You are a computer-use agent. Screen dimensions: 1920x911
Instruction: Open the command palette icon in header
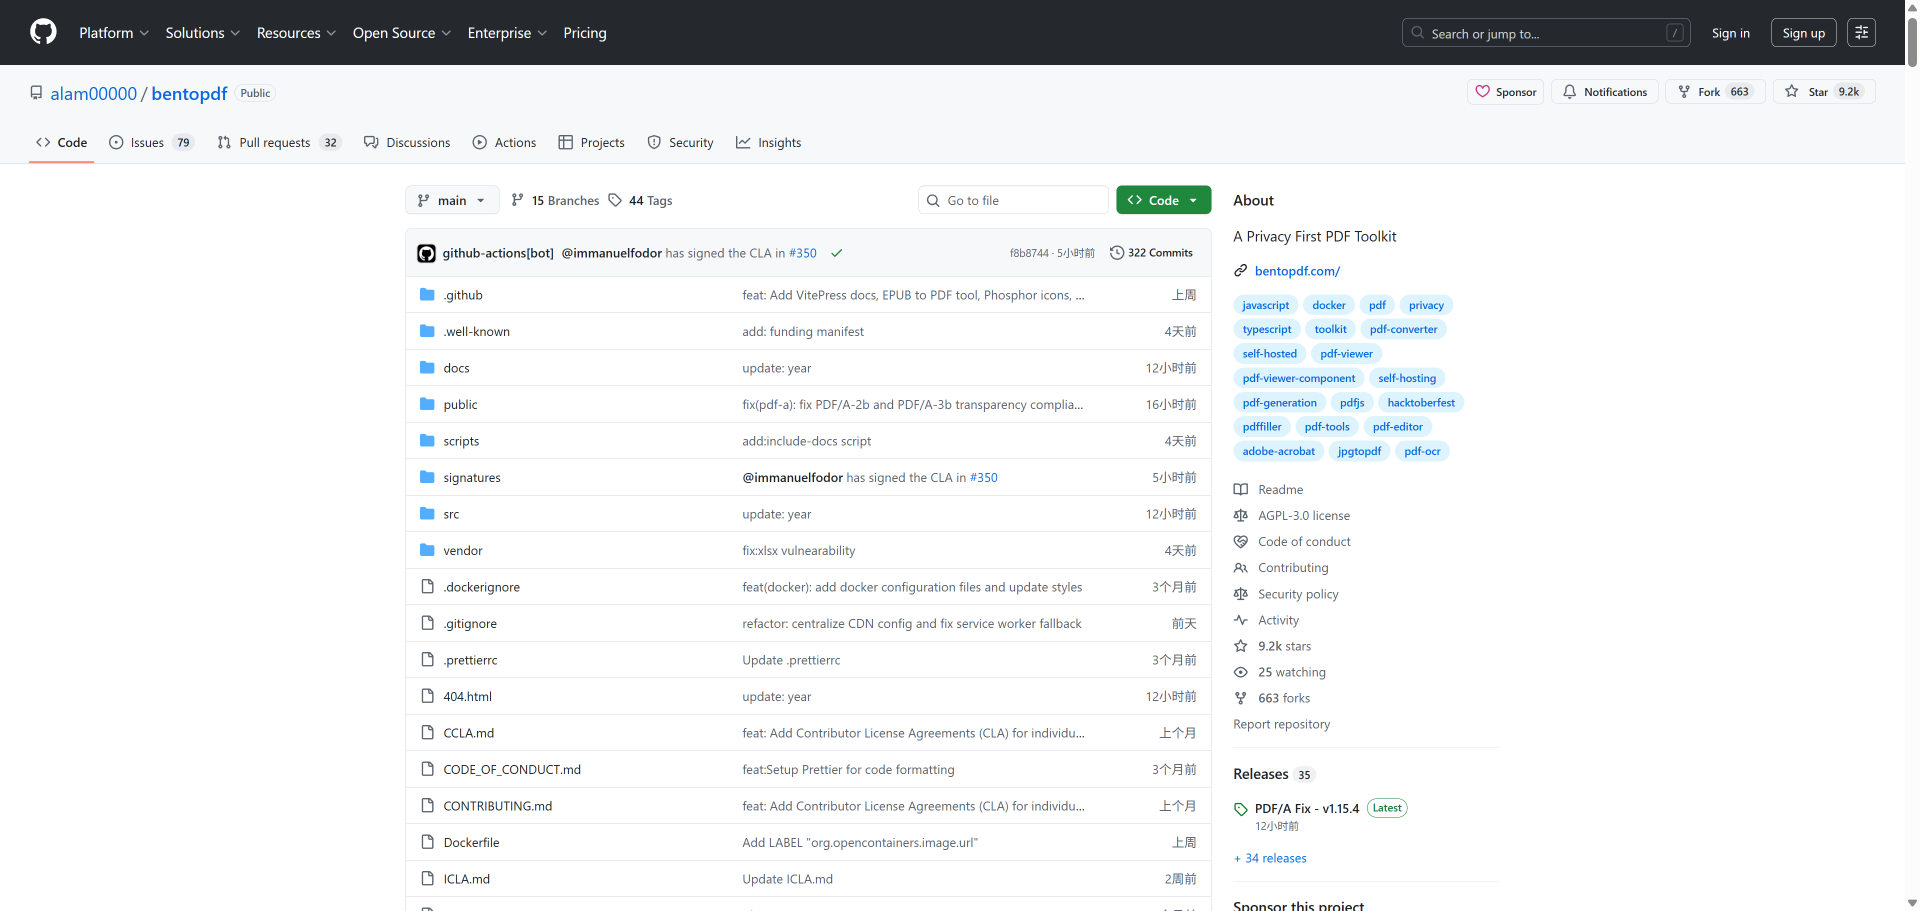[x=1861, y=32]
